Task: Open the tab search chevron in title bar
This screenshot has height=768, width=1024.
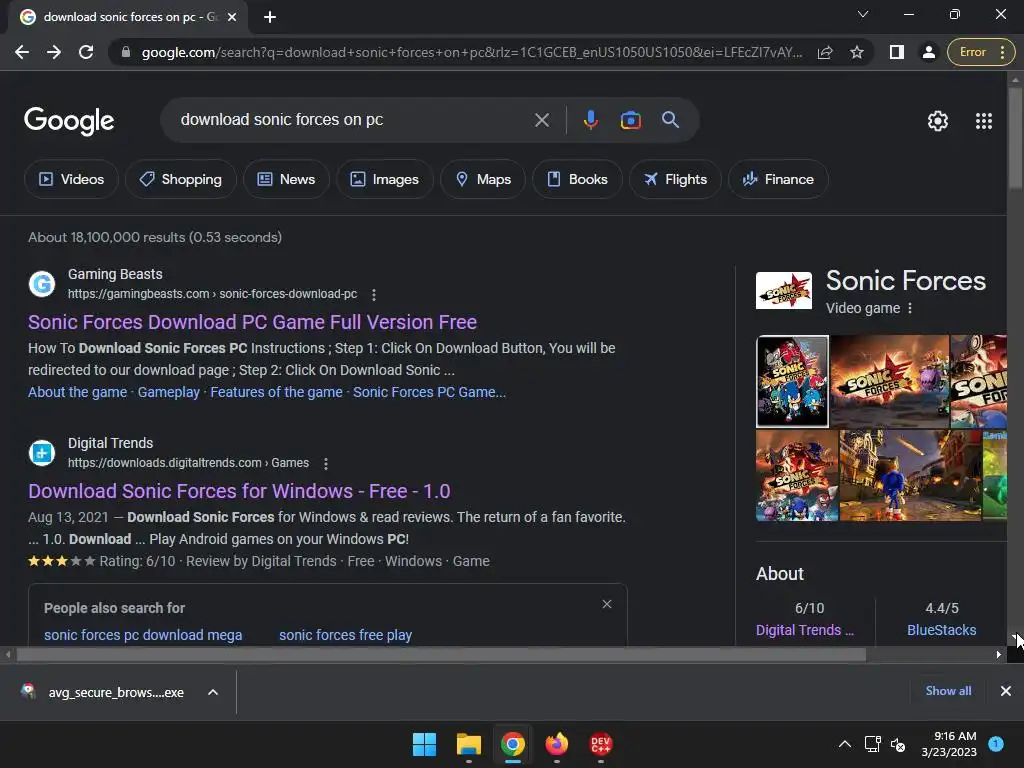Action: pos(863,14)
